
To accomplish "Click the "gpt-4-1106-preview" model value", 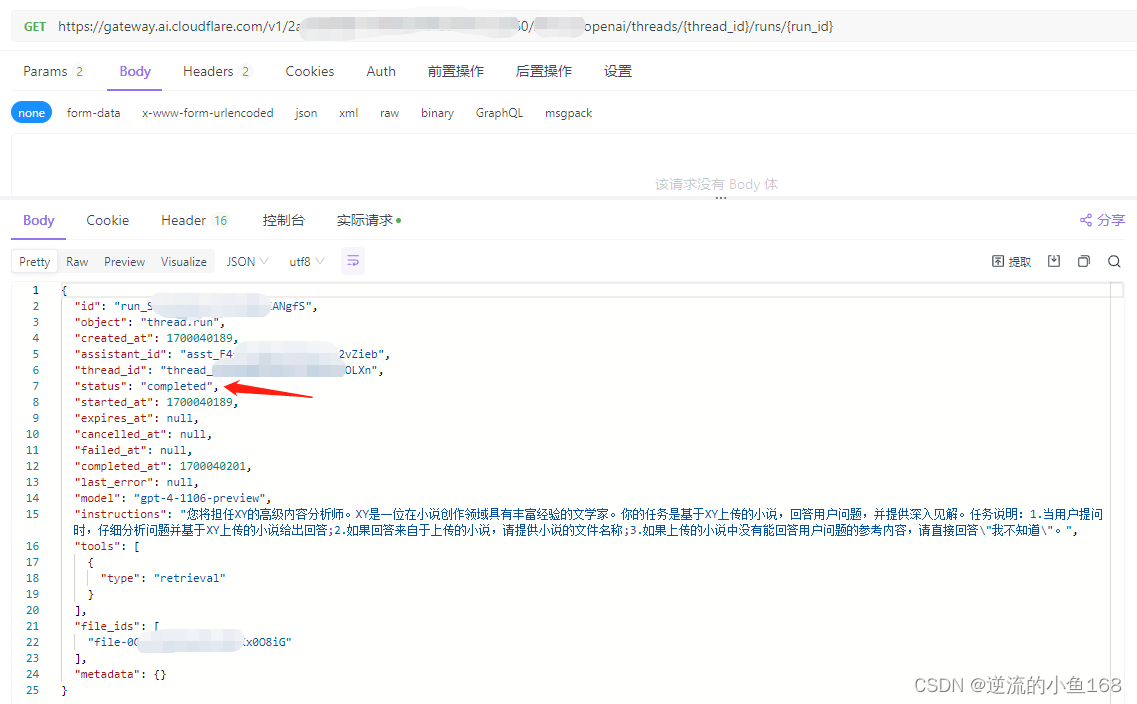I will click(199, 498).
